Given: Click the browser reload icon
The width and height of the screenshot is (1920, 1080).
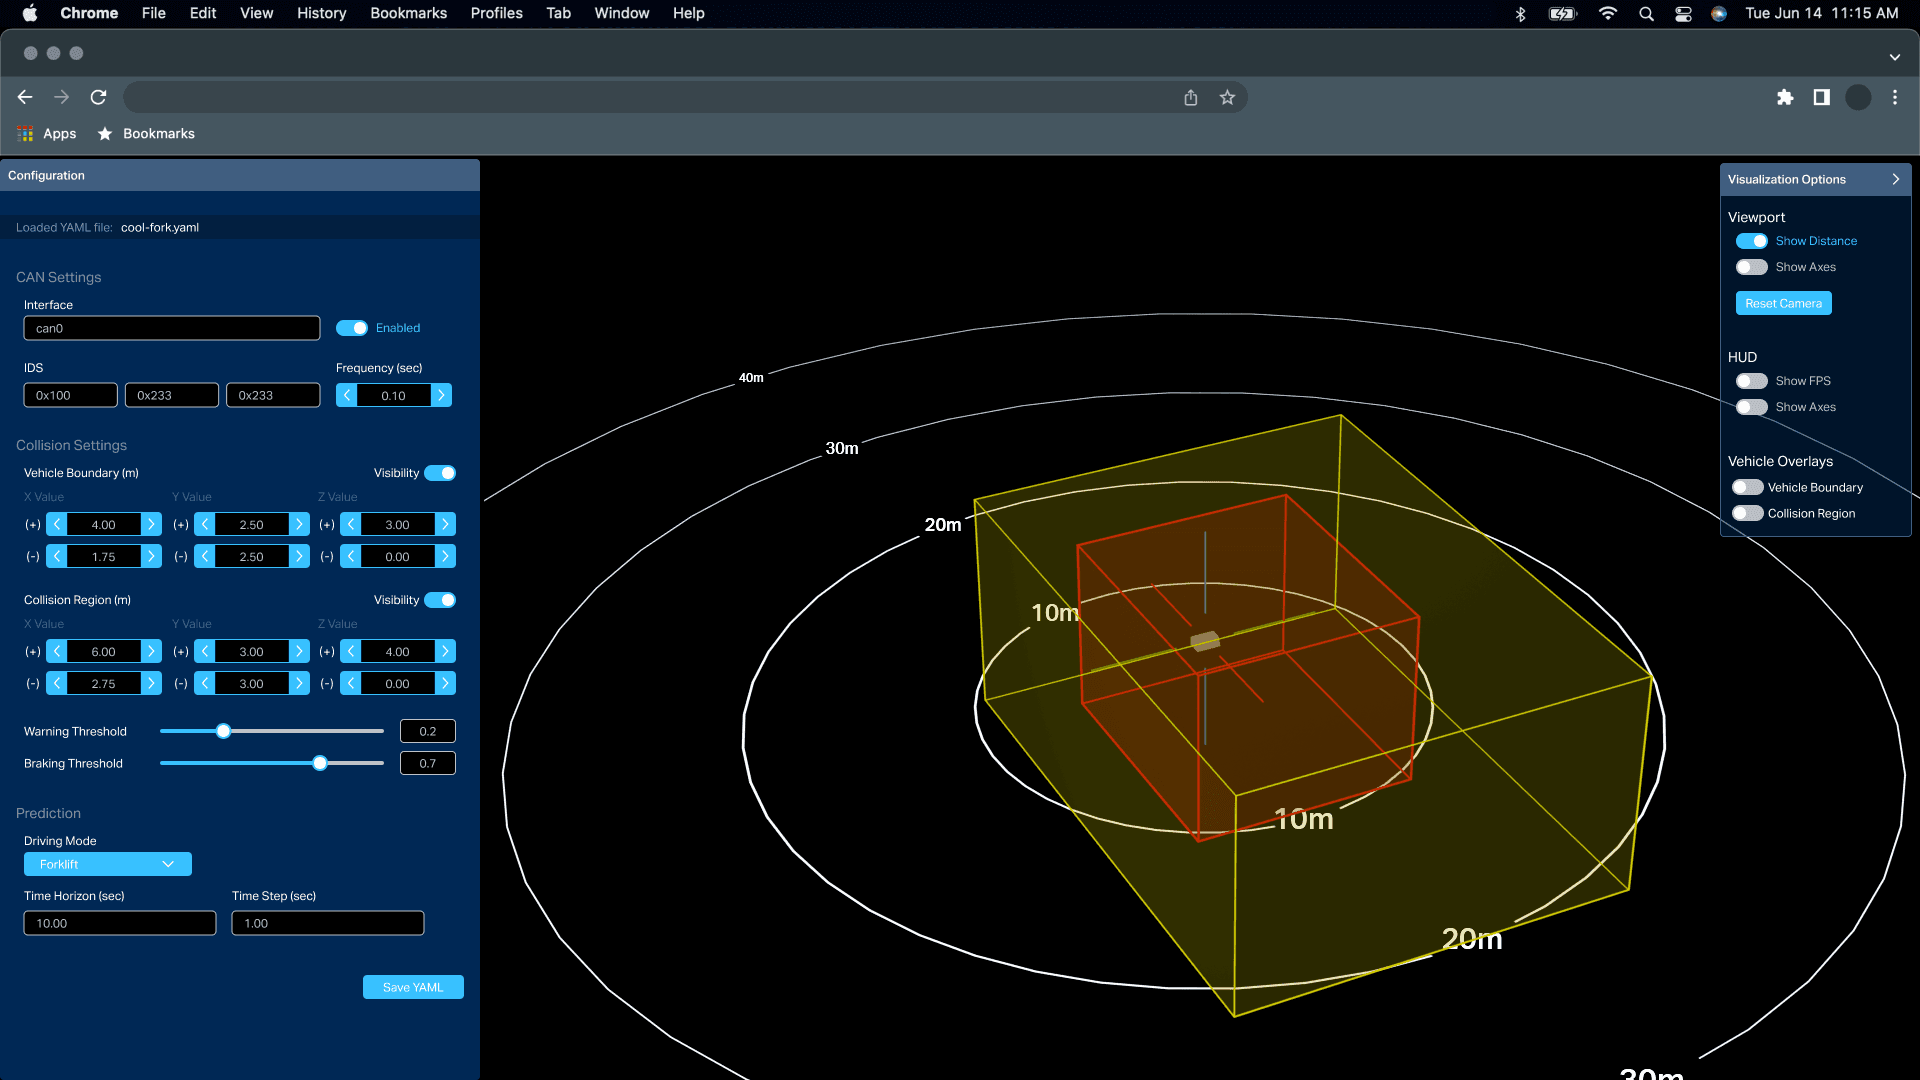Looking at the screenshot, I should pos(98,97).
